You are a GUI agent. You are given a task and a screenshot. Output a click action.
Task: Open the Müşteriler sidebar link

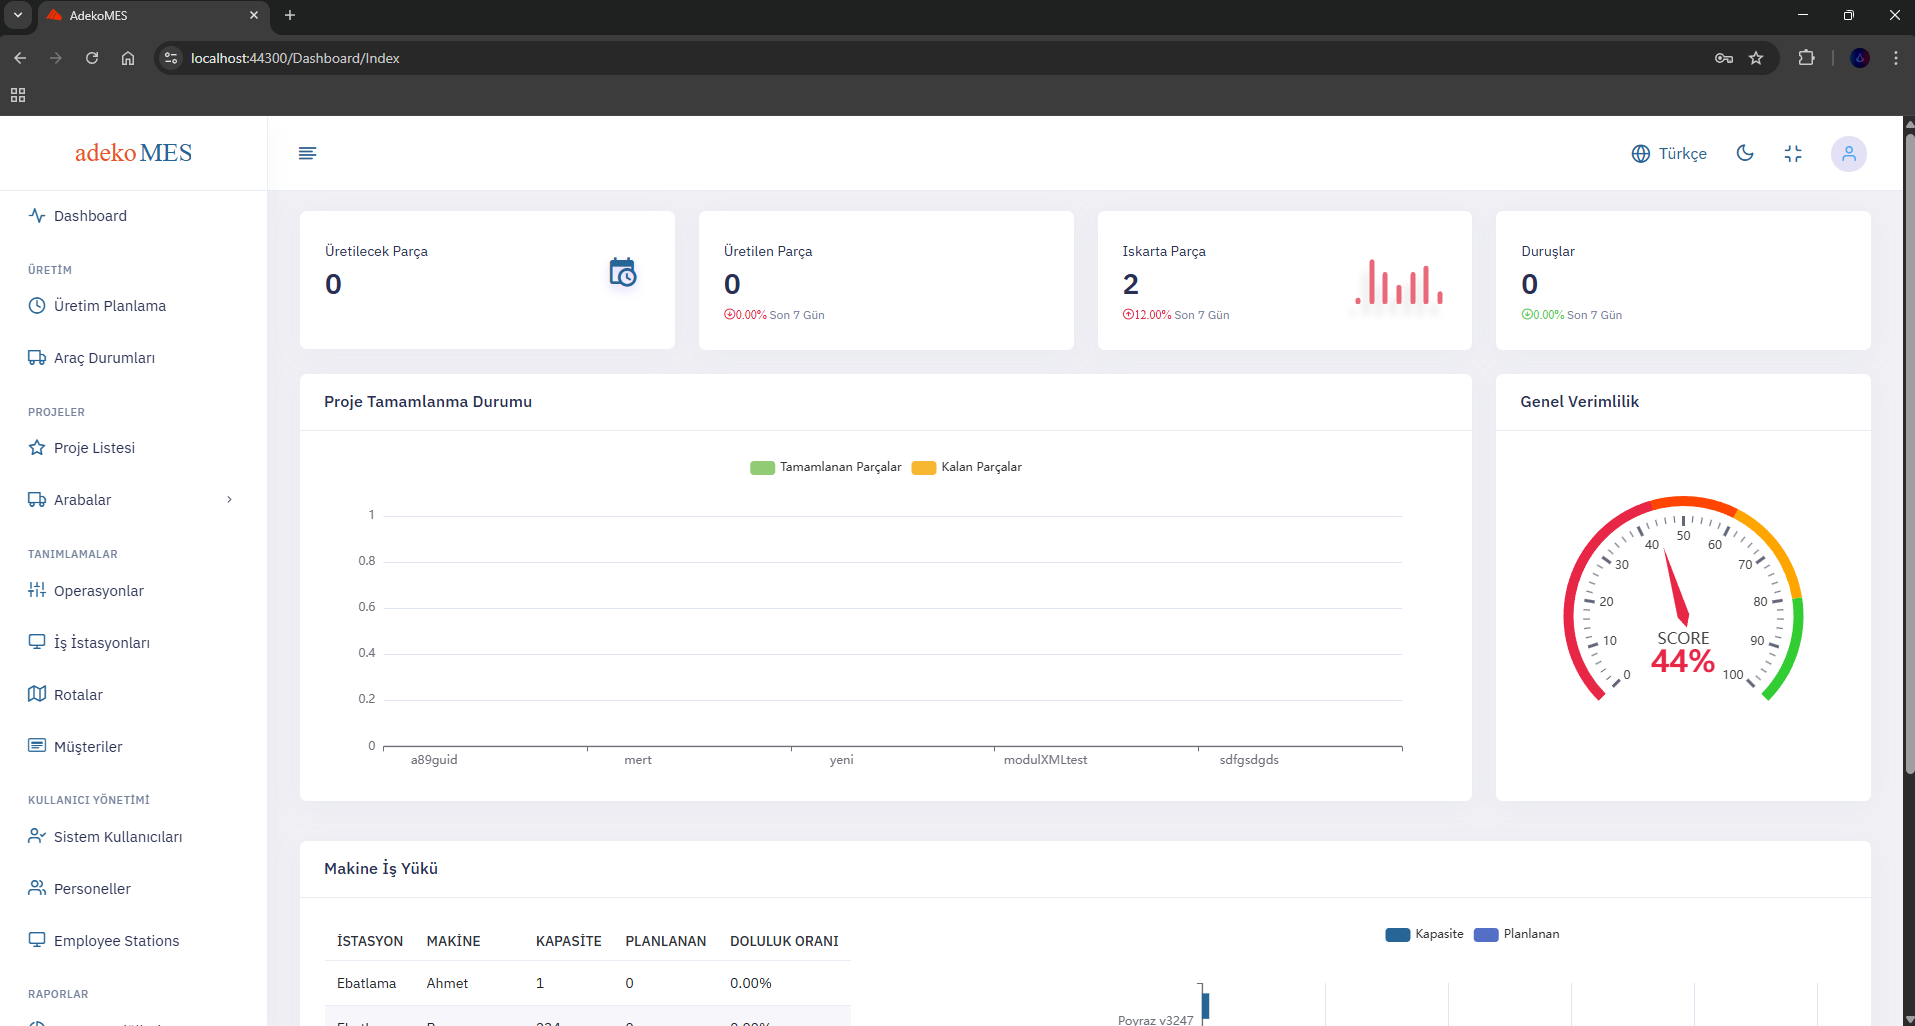(x=88, y=747)
